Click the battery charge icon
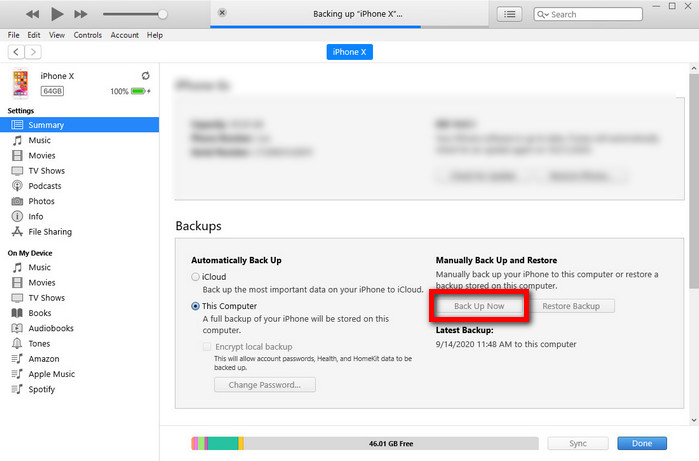The width and height of the screenshot is (699, 461). (139, 91)
